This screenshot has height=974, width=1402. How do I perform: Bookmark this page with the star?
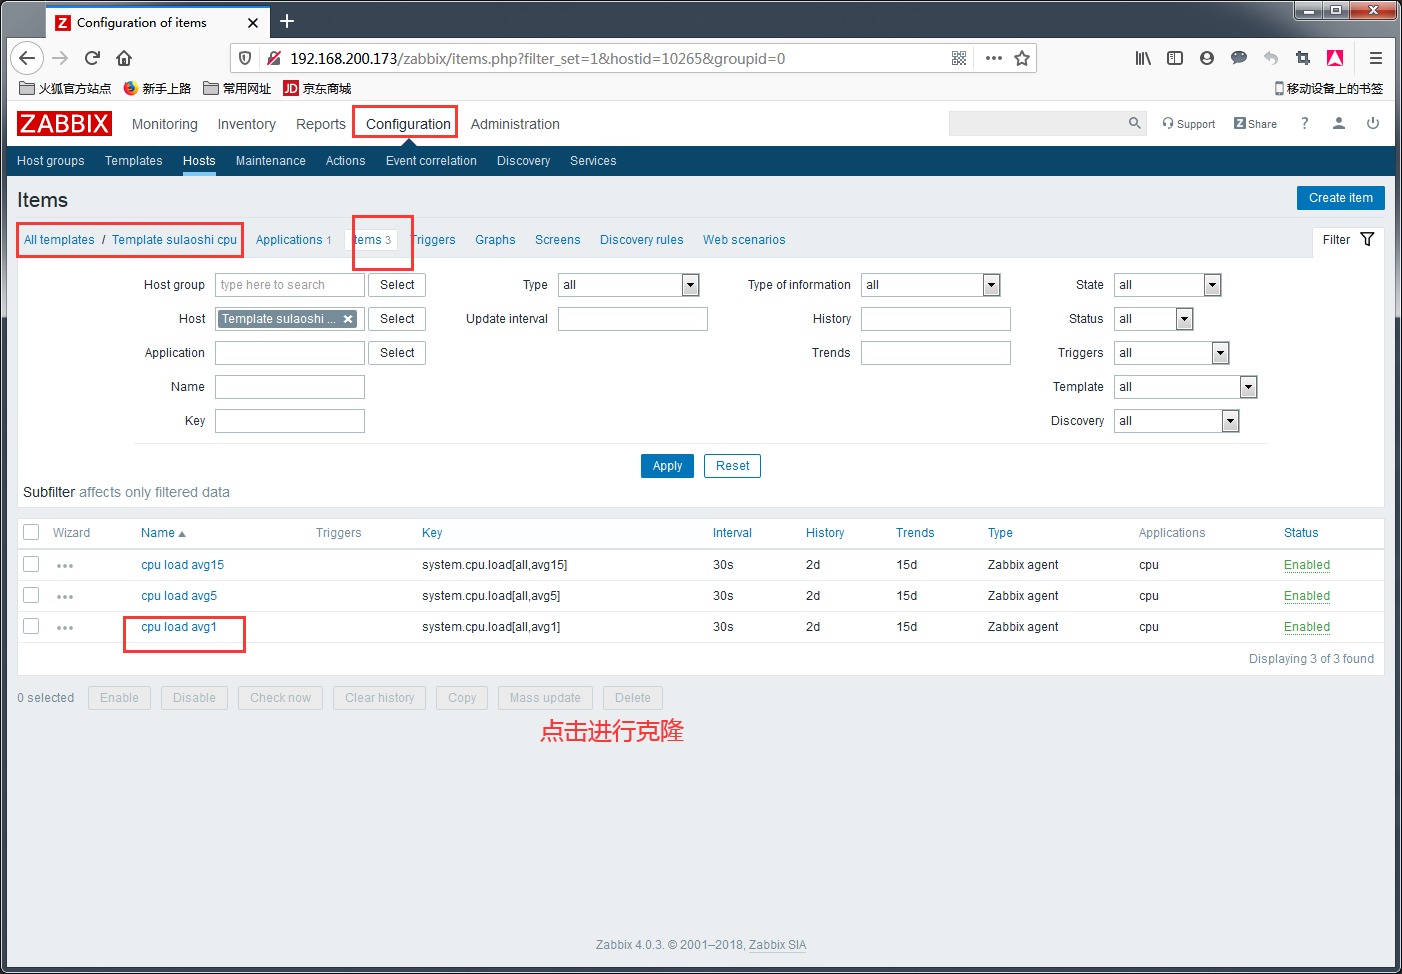(1022, 58)
